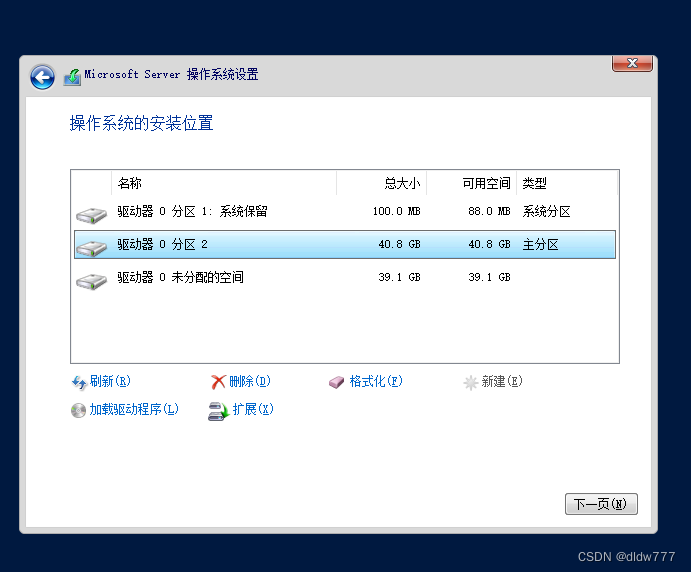The image size is (691, 572).
Task: Create a new partition via 新建(E)
Action: click(502, 381)
